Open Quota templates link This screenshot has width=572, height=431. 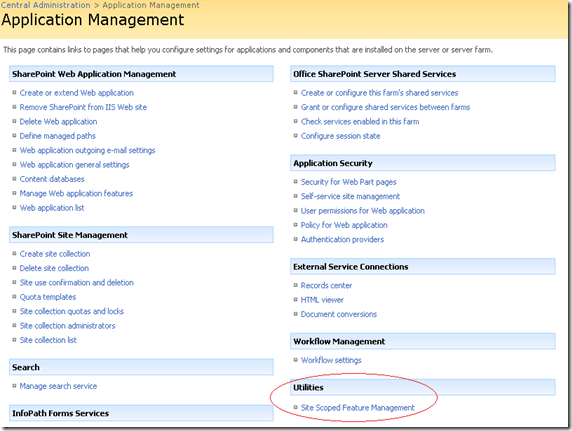(48, 297)
